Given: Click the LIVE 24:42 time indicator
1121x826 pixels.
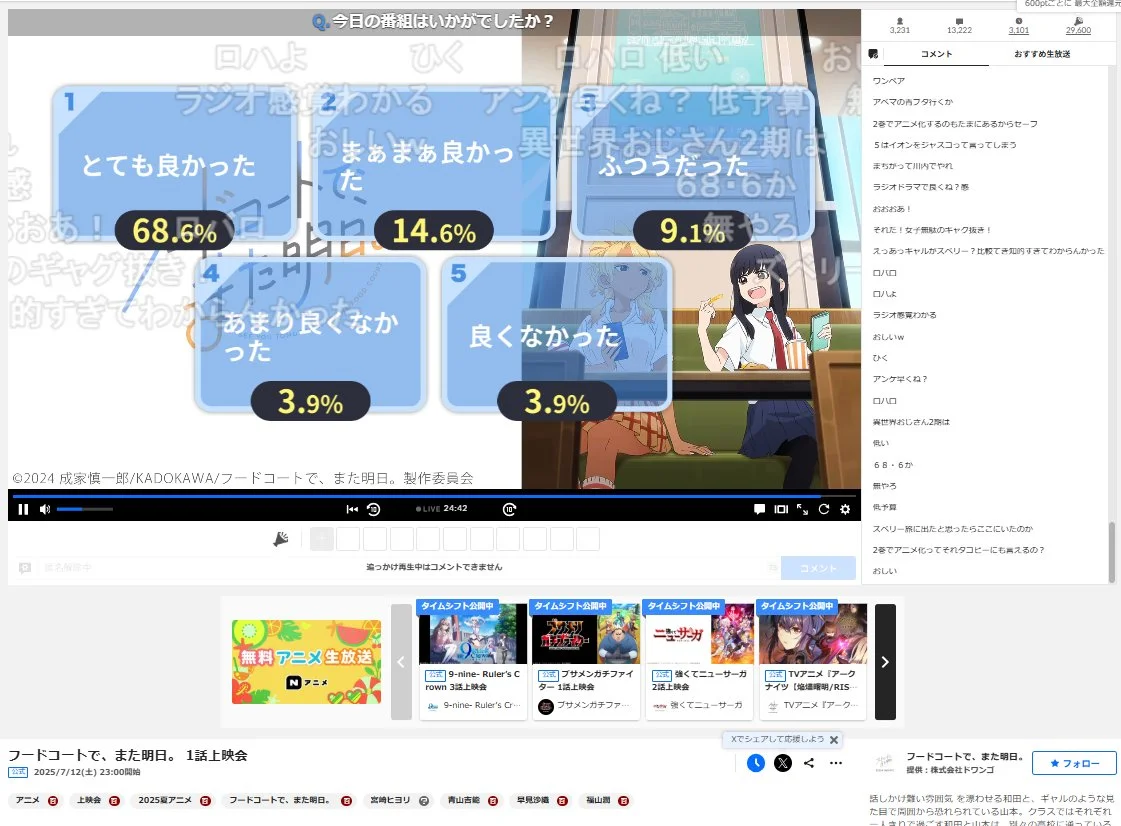Looking at the screenshot, I should point(442,509).
